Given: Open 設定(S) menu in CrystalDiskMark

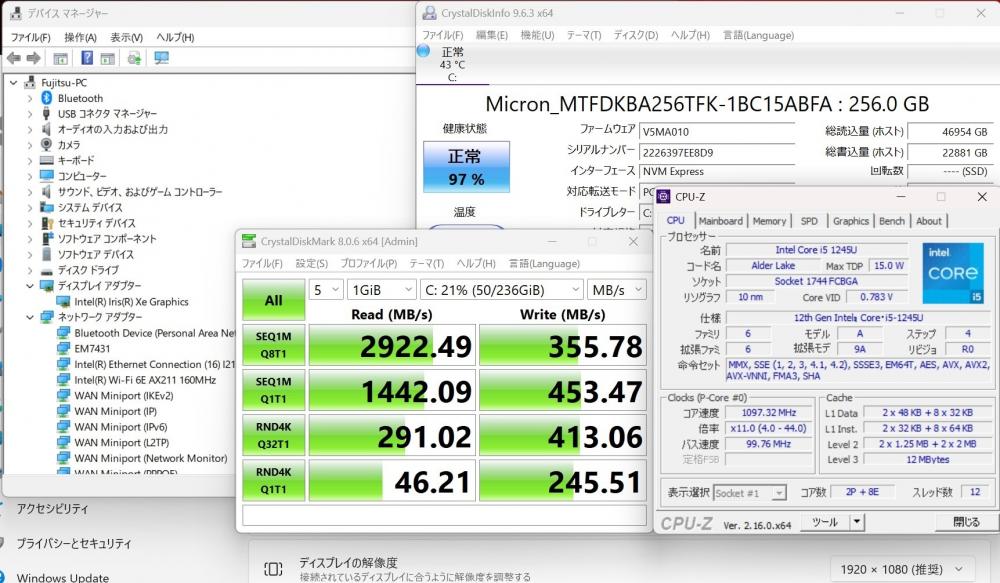Looking at the screenshot, I should [x=311, y=263].
